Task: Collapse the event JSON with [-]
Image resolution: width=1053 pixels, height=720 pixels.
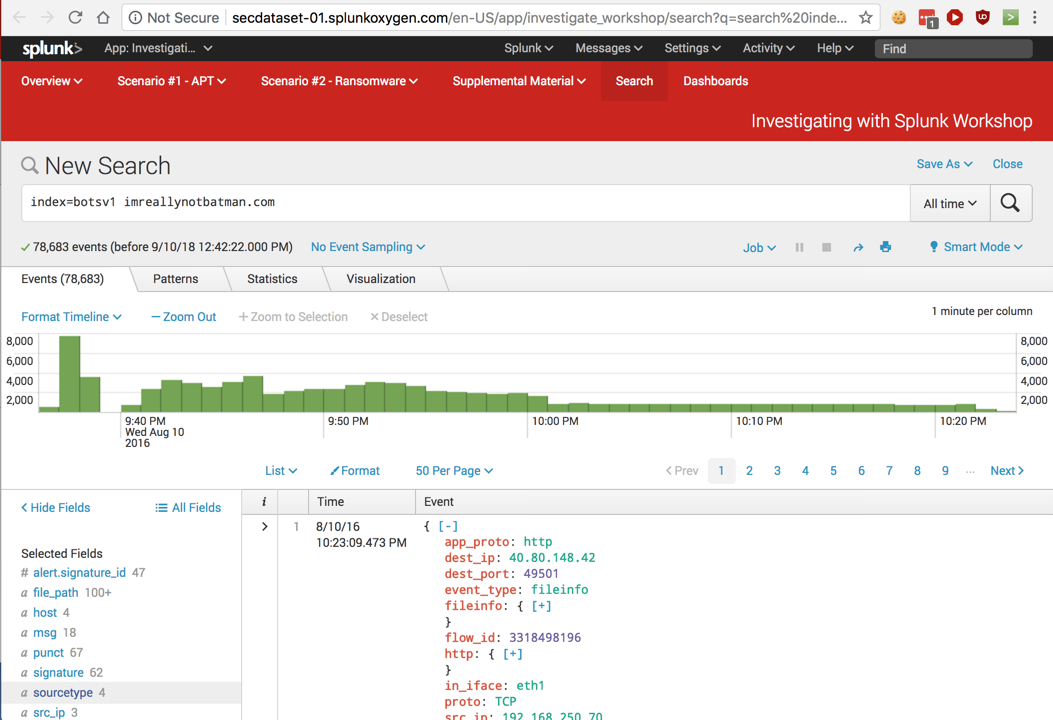Action: click(x=448, y=526)
